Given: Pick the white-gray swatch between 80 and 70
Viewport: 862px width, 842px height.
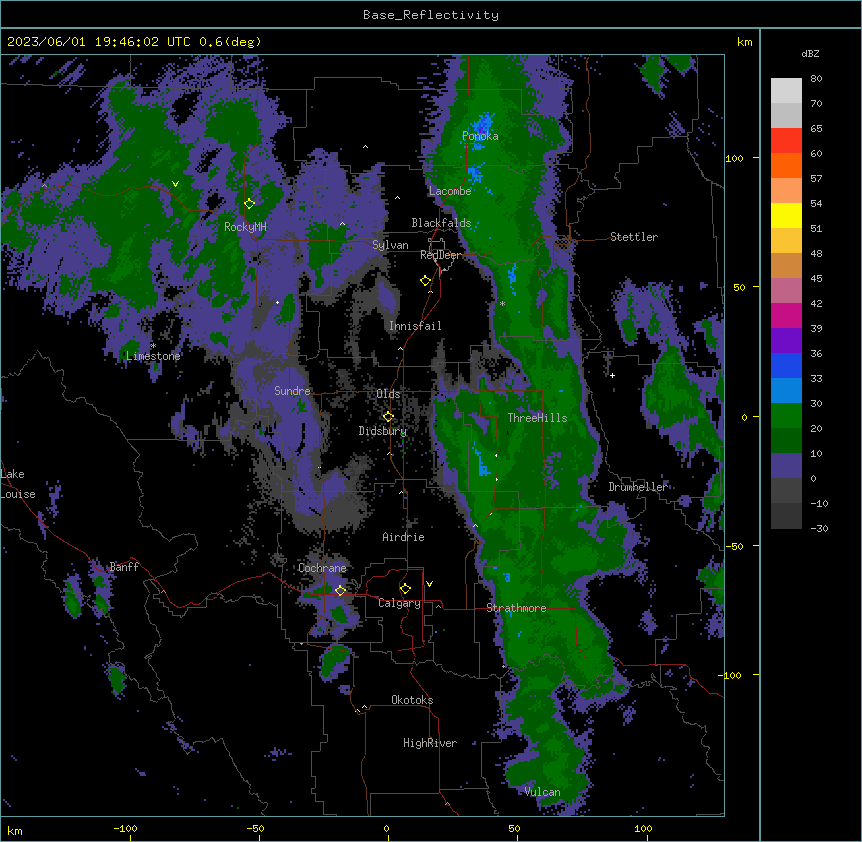Looking at the screenshot, I should point(786,91).
